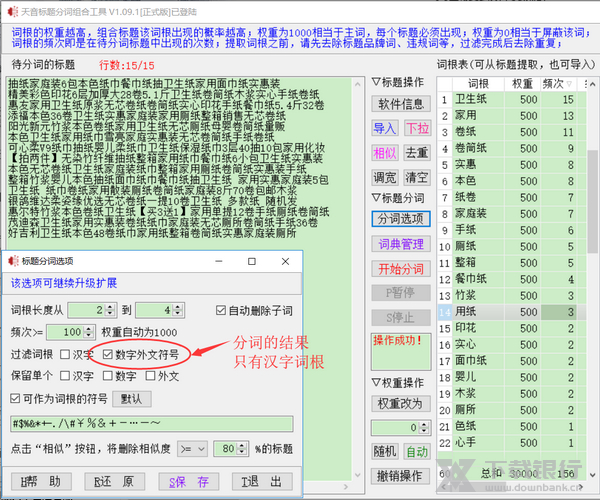Enable 保留单个 汉字 checkbox
This screenshot has height=500, width=600.
tap(65, 376)
